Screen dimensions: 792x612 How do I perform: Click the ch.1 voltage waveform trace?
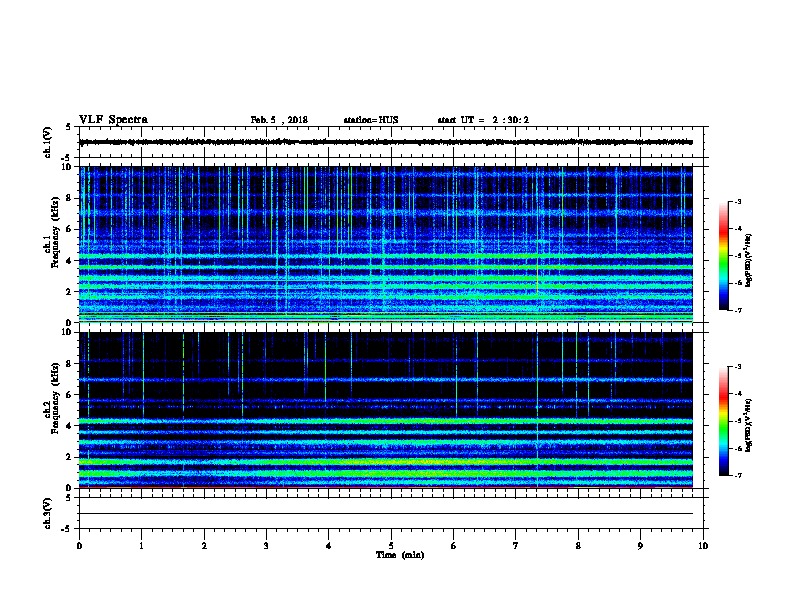[386, 142]
